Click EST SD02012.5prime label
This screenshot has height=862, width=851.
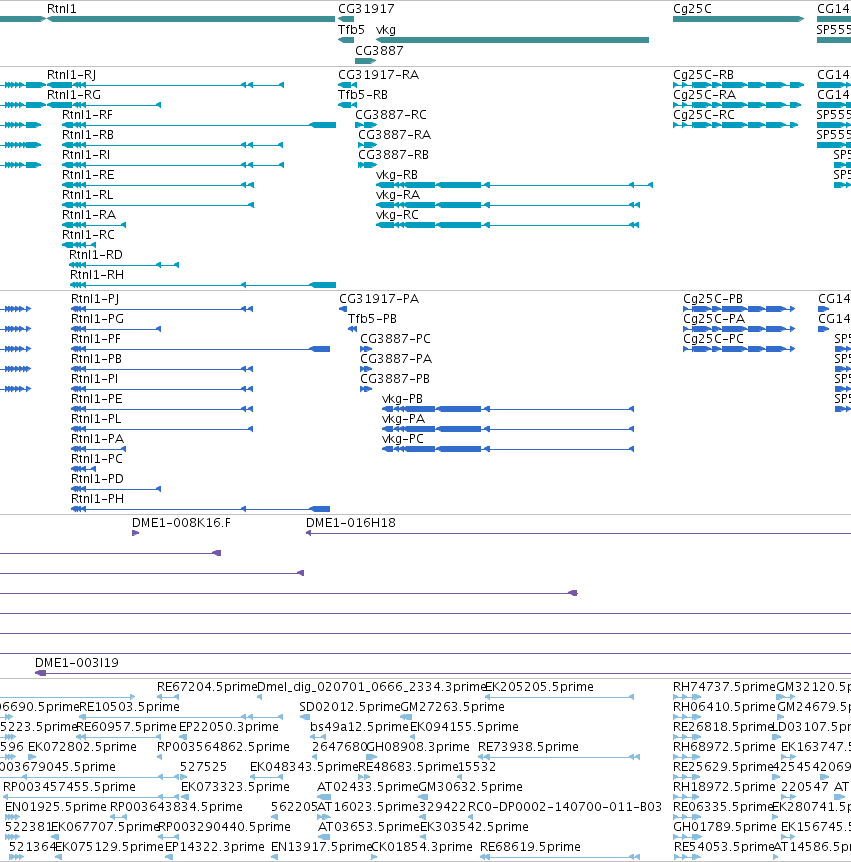(x=350, y=706)
